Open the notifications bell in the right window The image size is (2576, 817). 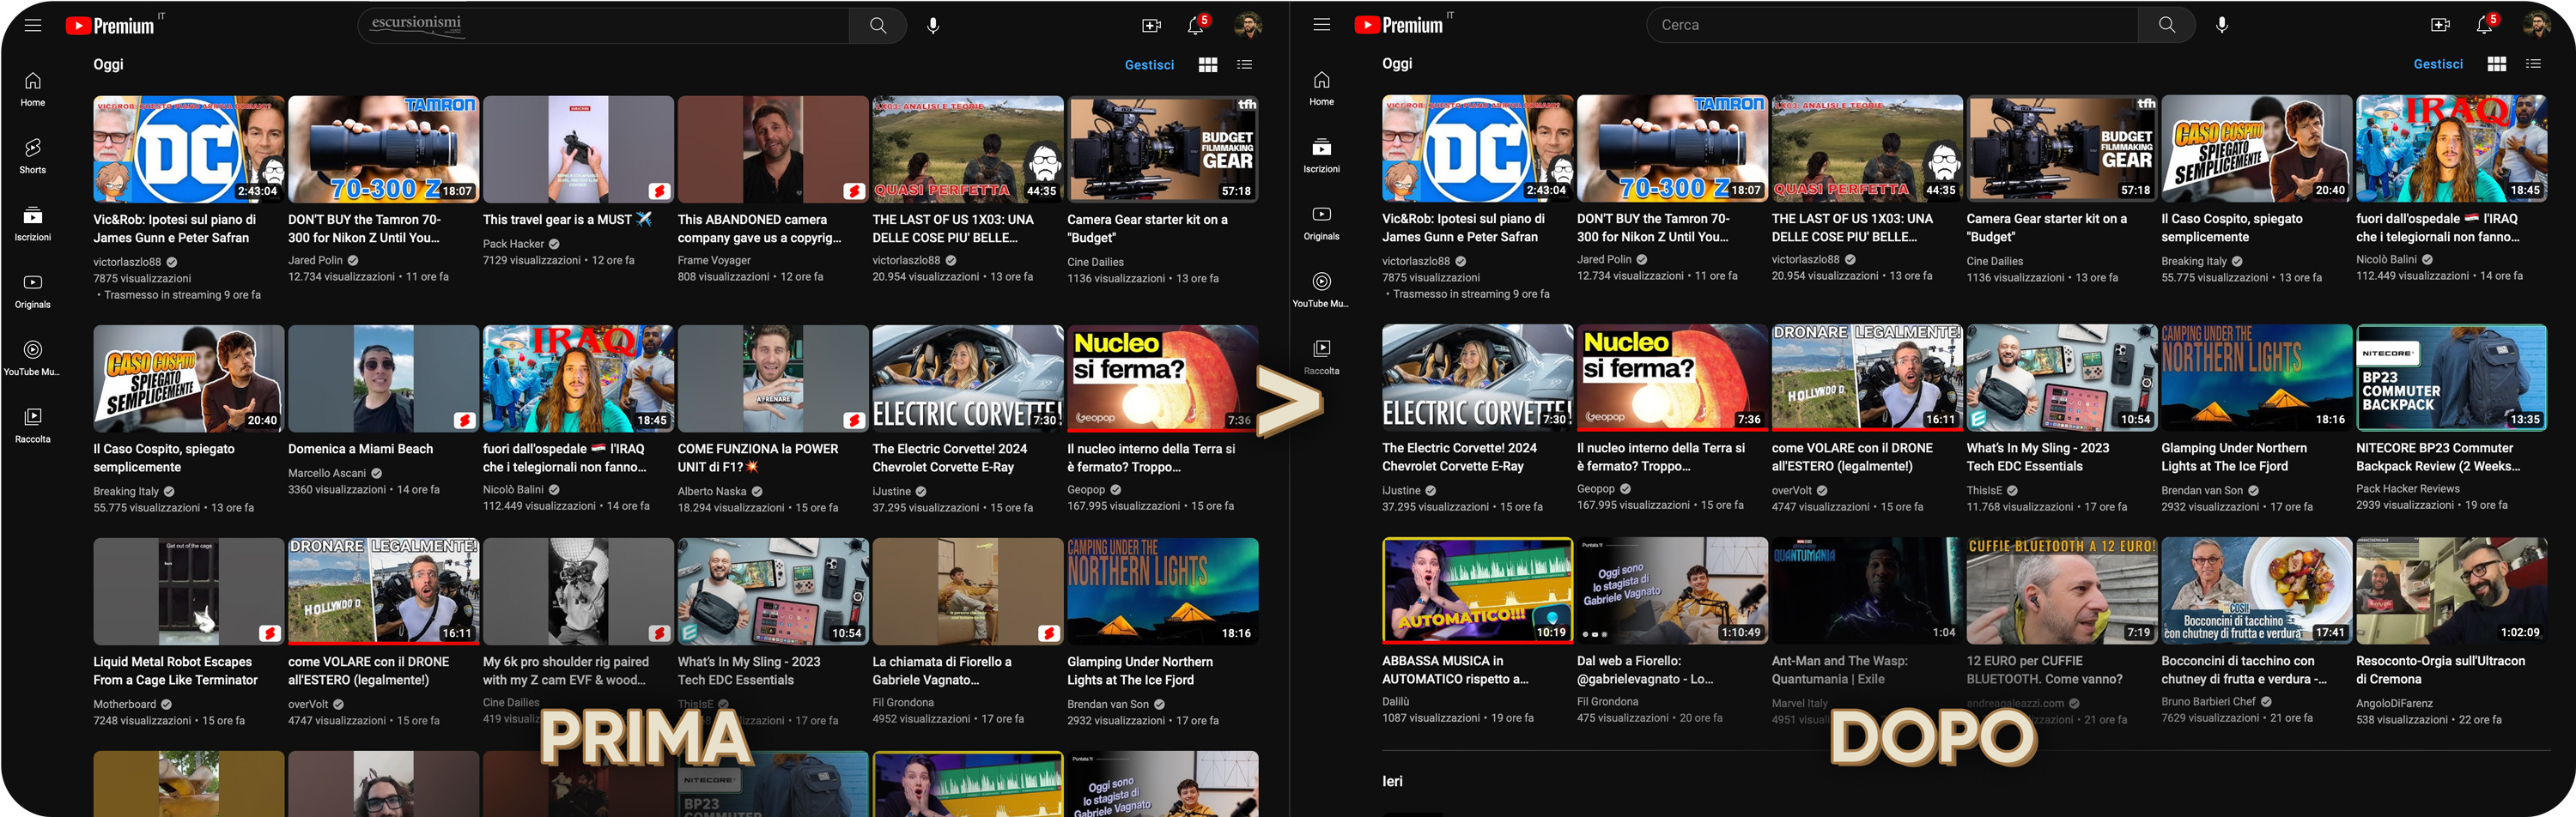pos(2485,25)
